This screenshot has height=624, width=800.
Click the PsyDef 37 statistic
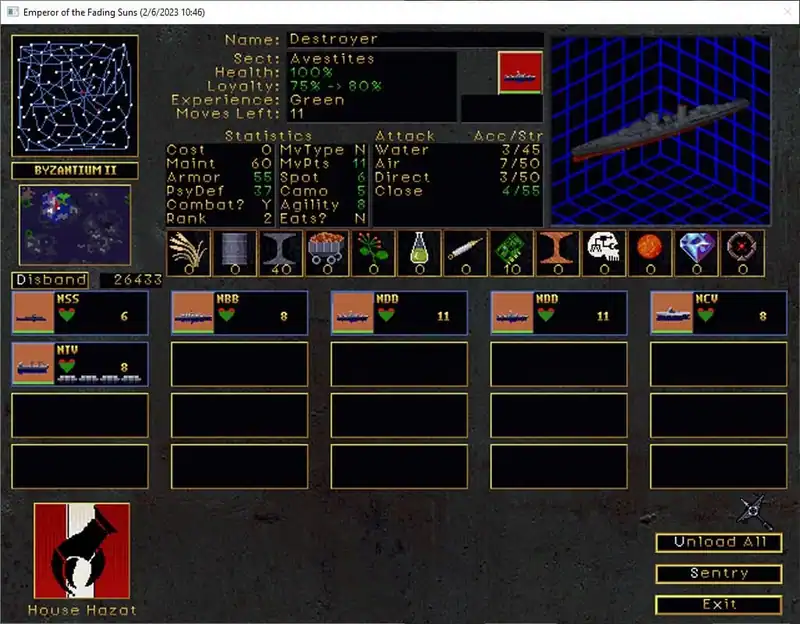click(219, 191)
